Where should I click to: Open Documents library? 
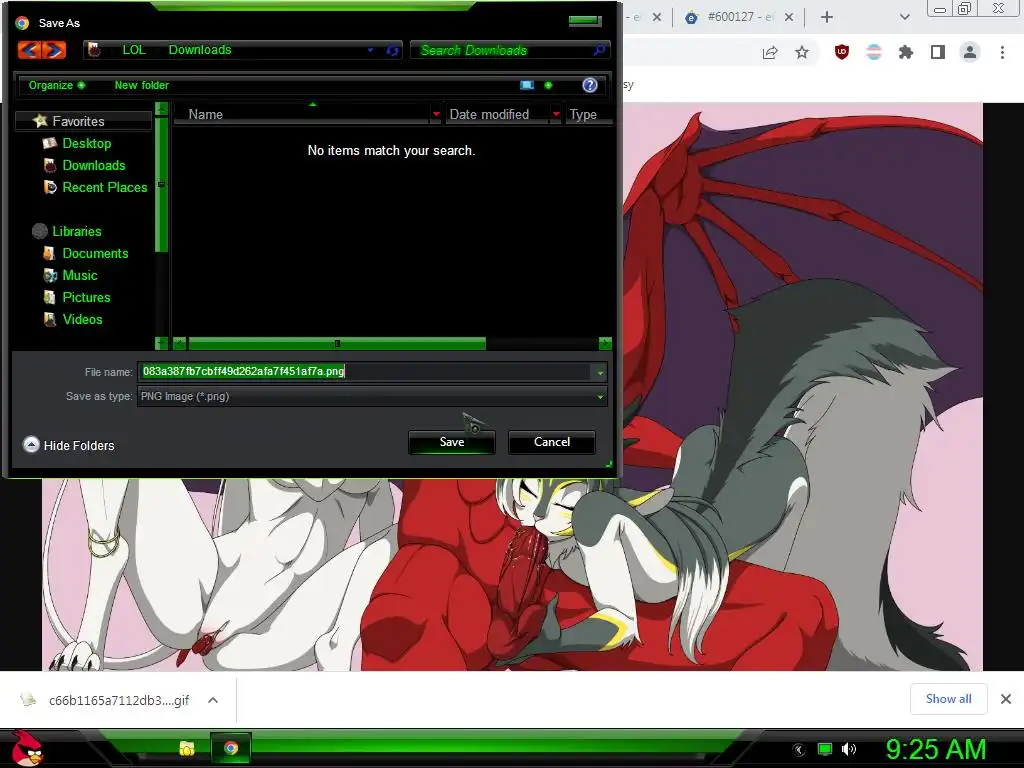pos(95,253)
